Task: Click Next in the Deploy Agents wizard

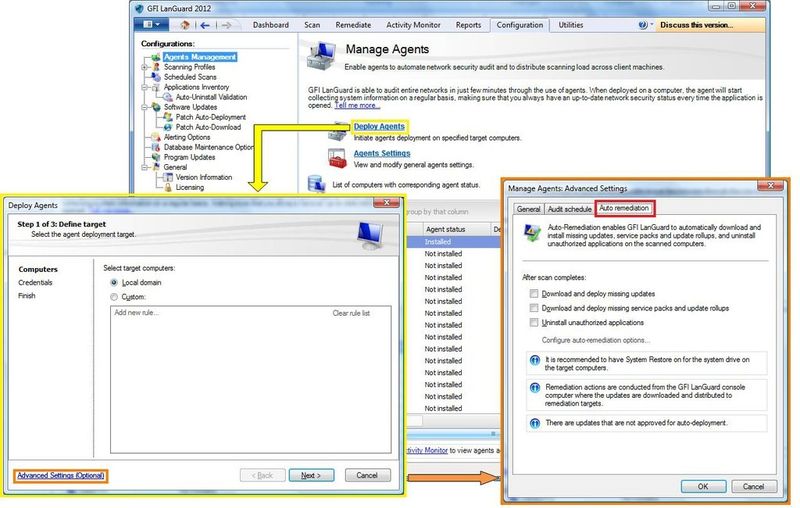Action: [x=311, y=475]
